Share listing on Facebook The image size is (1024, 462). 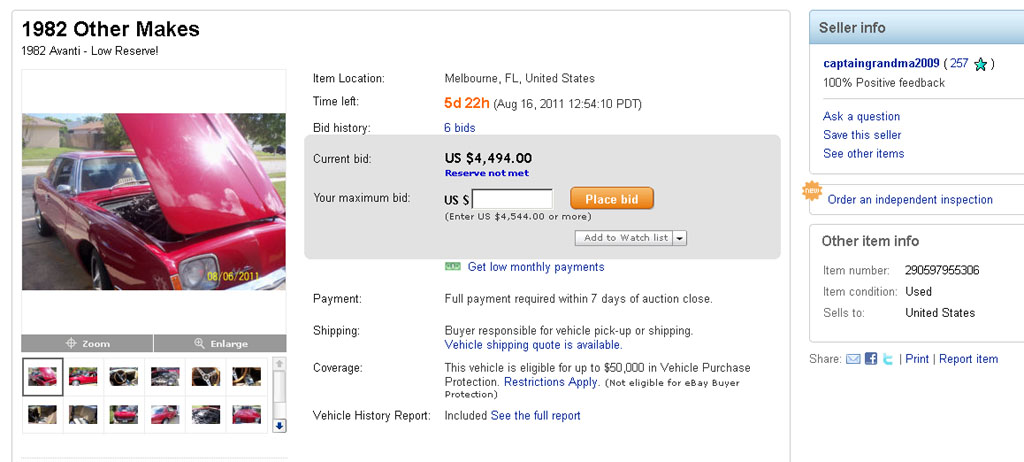pyautogui.click(x=871, y=359)
